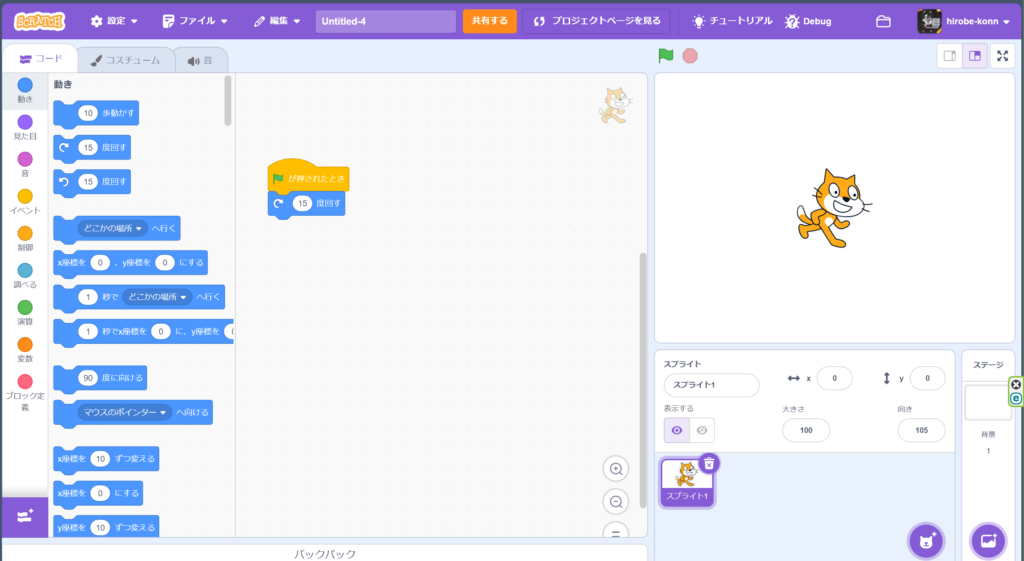Zoom in the code workspace

[616, 469]
